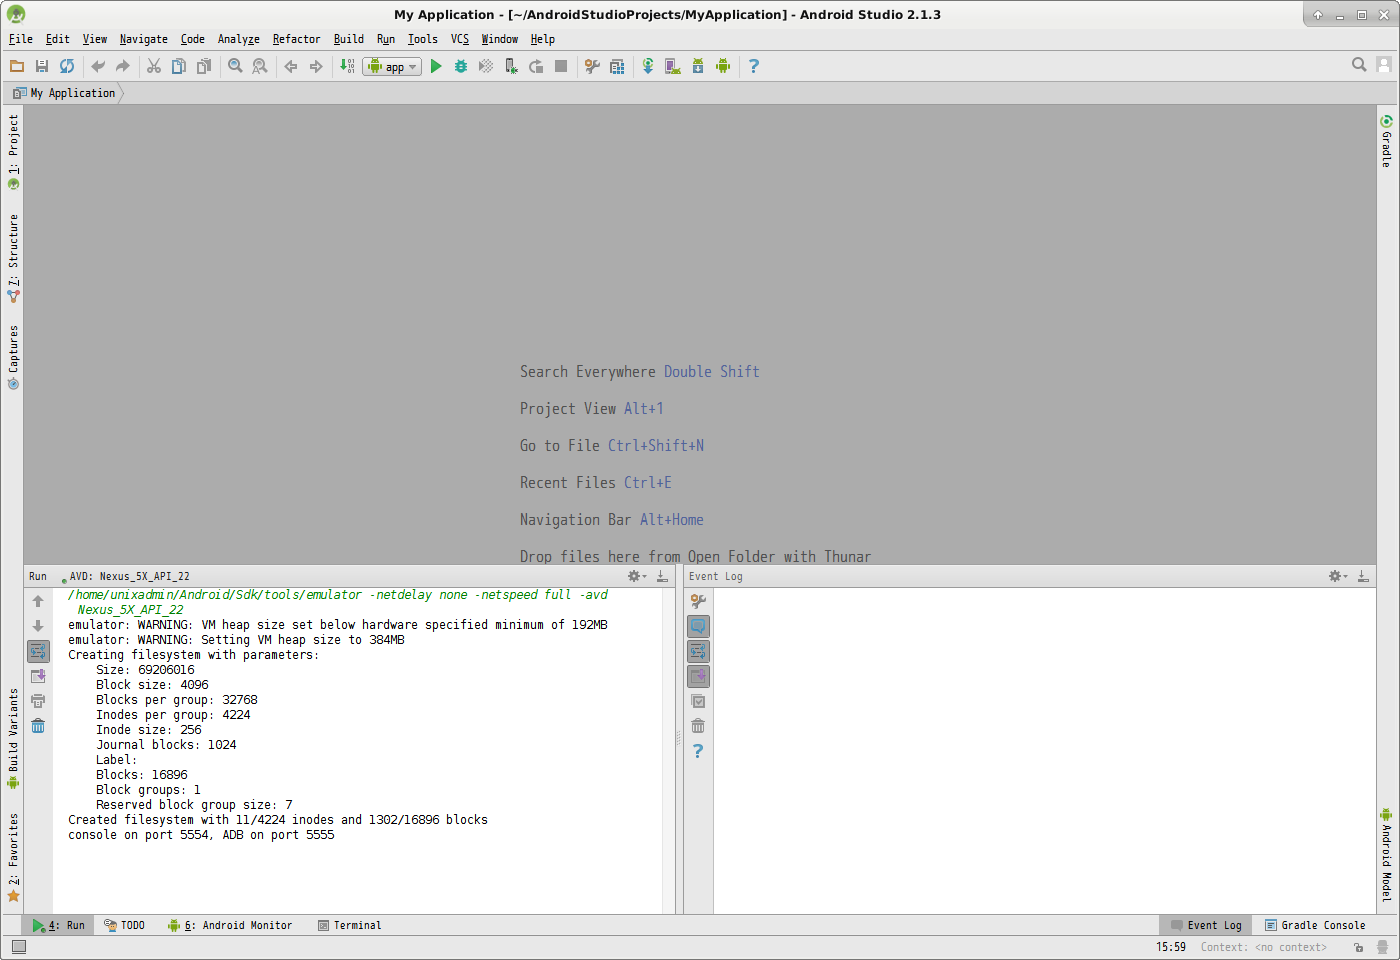Image resolution: width=1400 pixels, height=960 pixels.
Task: Click the Print icon in Run panel
Action: tap(38, 701)
